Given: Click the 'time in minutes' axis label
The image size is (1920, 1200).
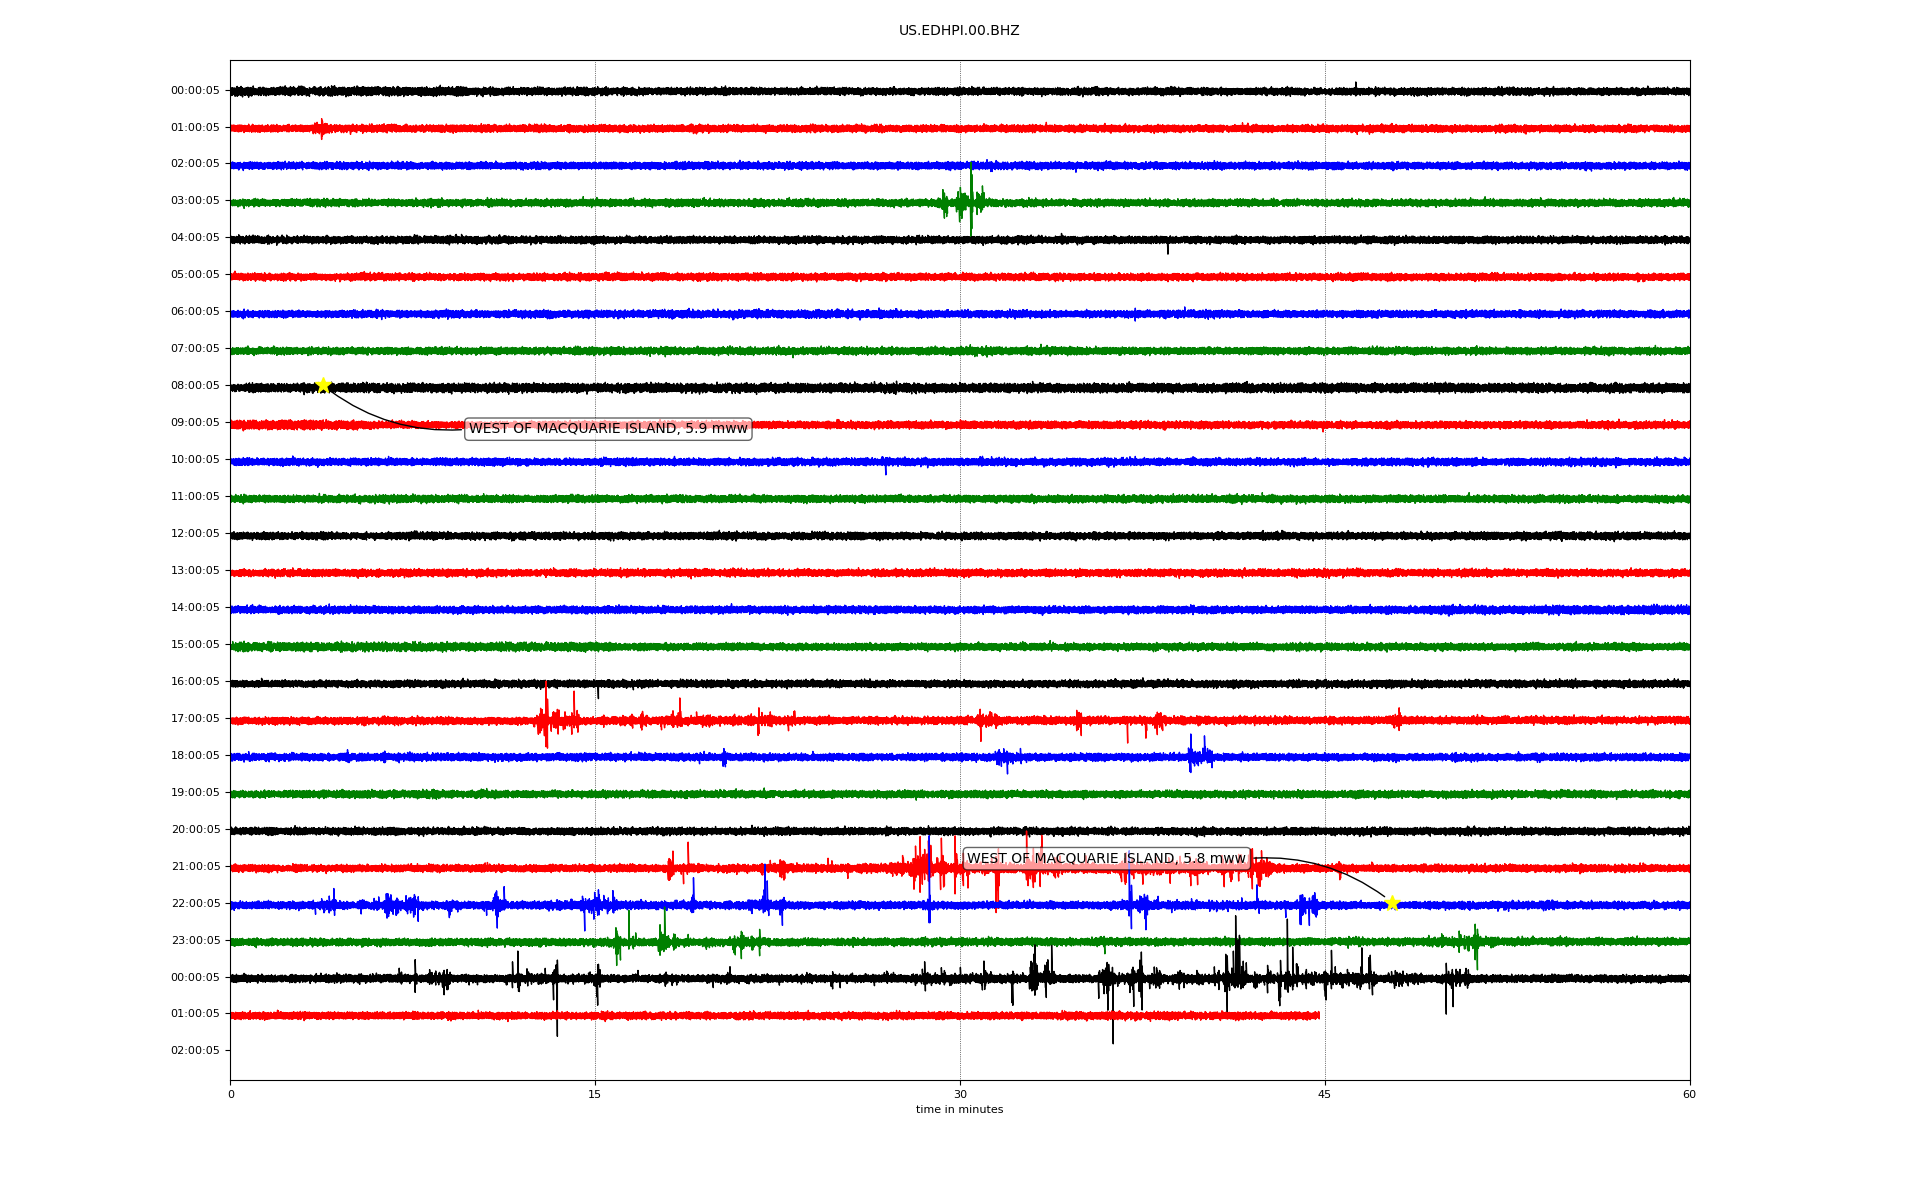Looking at the screenshot, I should tap(959, 1110).
